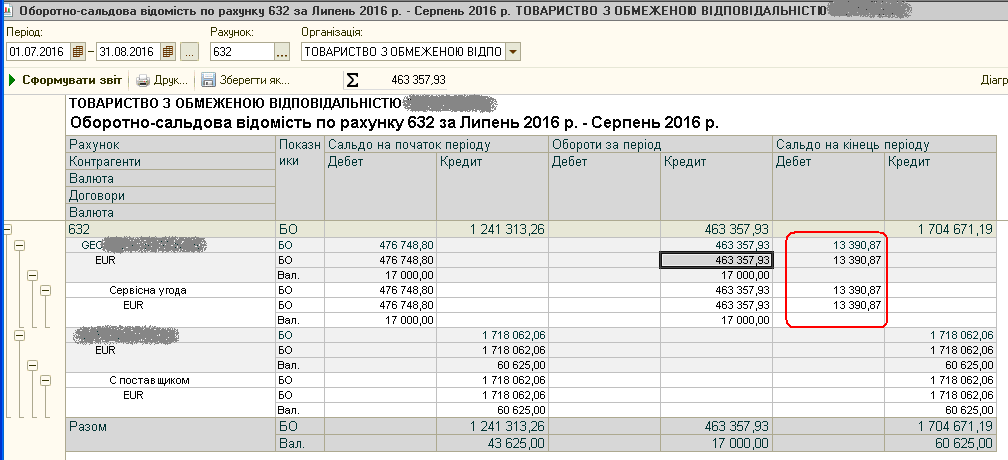Collapse the top-level 632 account group
The height and width of the screenshot is (460, 1008).
click(8, 229)
